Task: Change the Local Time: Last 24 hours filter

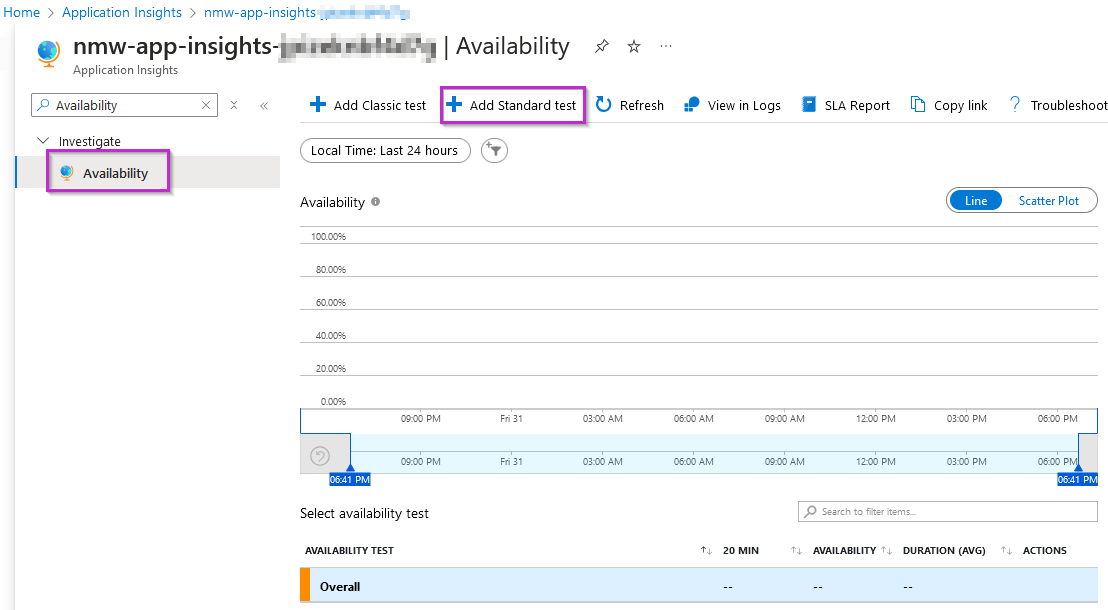Action: (x=385, y=151)
